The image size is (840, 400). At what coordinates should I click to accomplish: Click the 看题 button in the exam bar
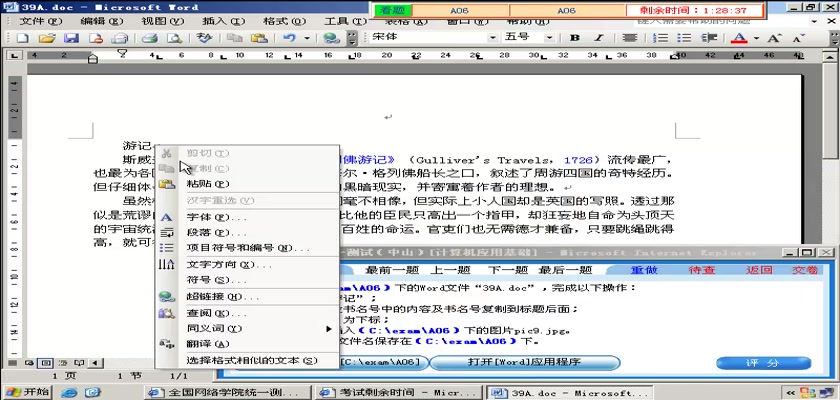click(x=393, y=10)
